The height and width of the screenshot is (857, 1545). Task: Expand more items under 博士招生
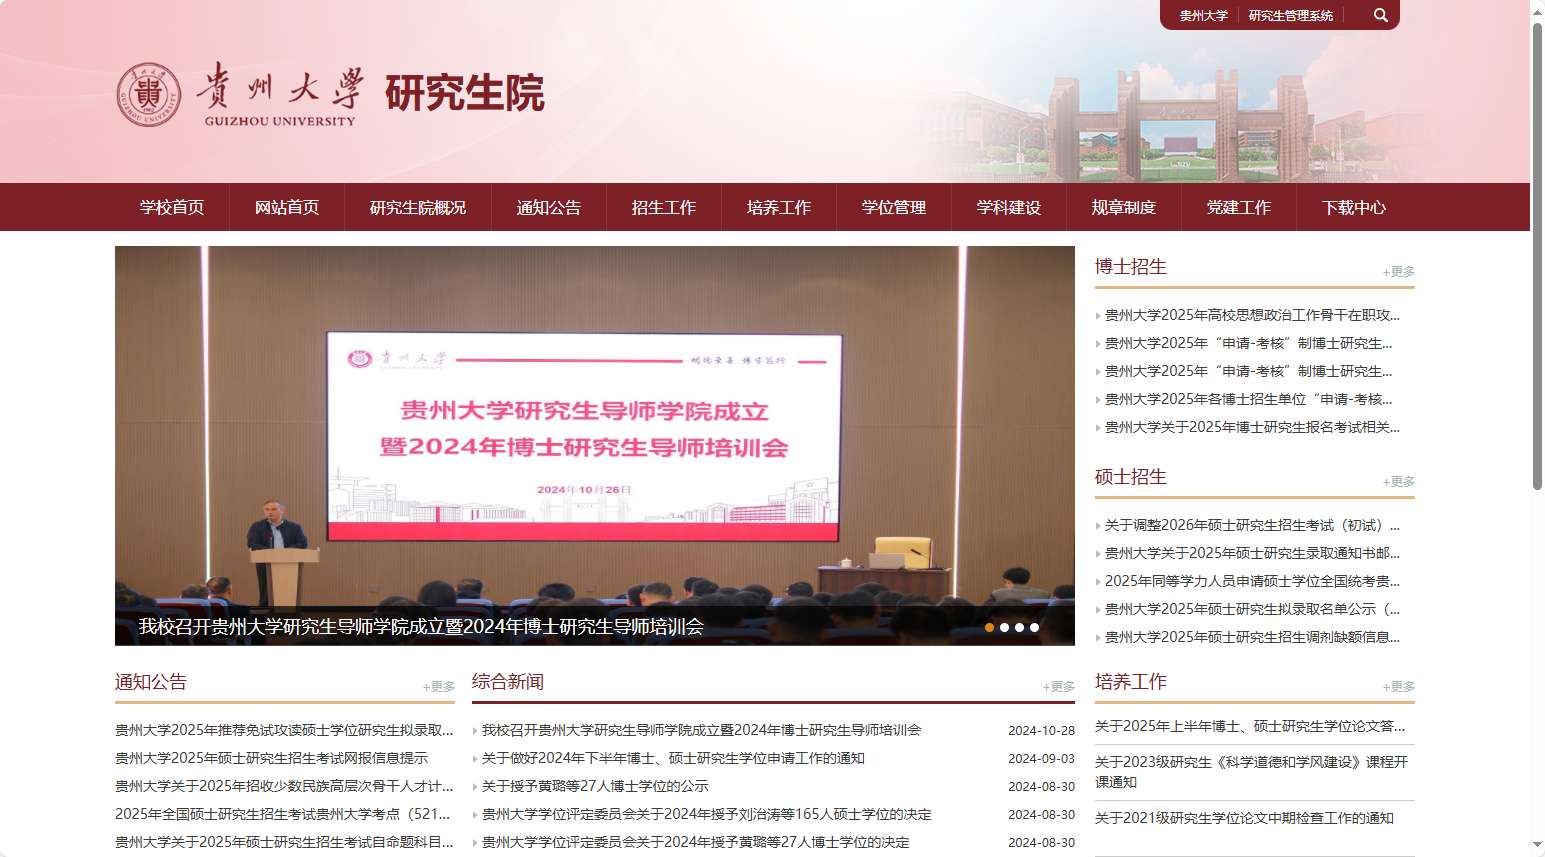[x=1398, y=270]
